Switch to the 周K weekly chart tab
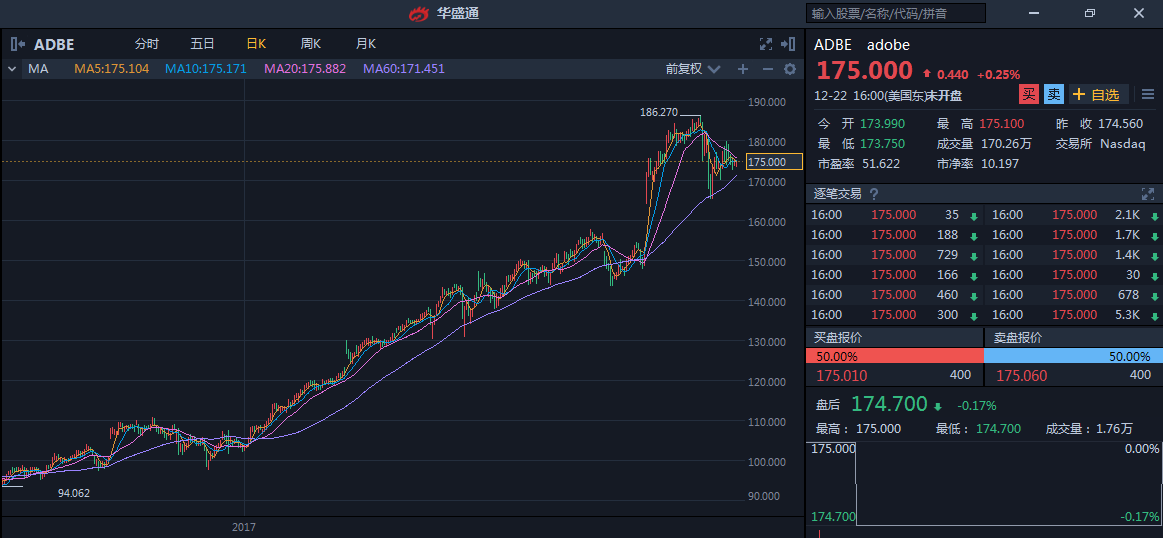The width and height of the screenshot is (1163, 538). pyautogui.click(x=310, y=44)
